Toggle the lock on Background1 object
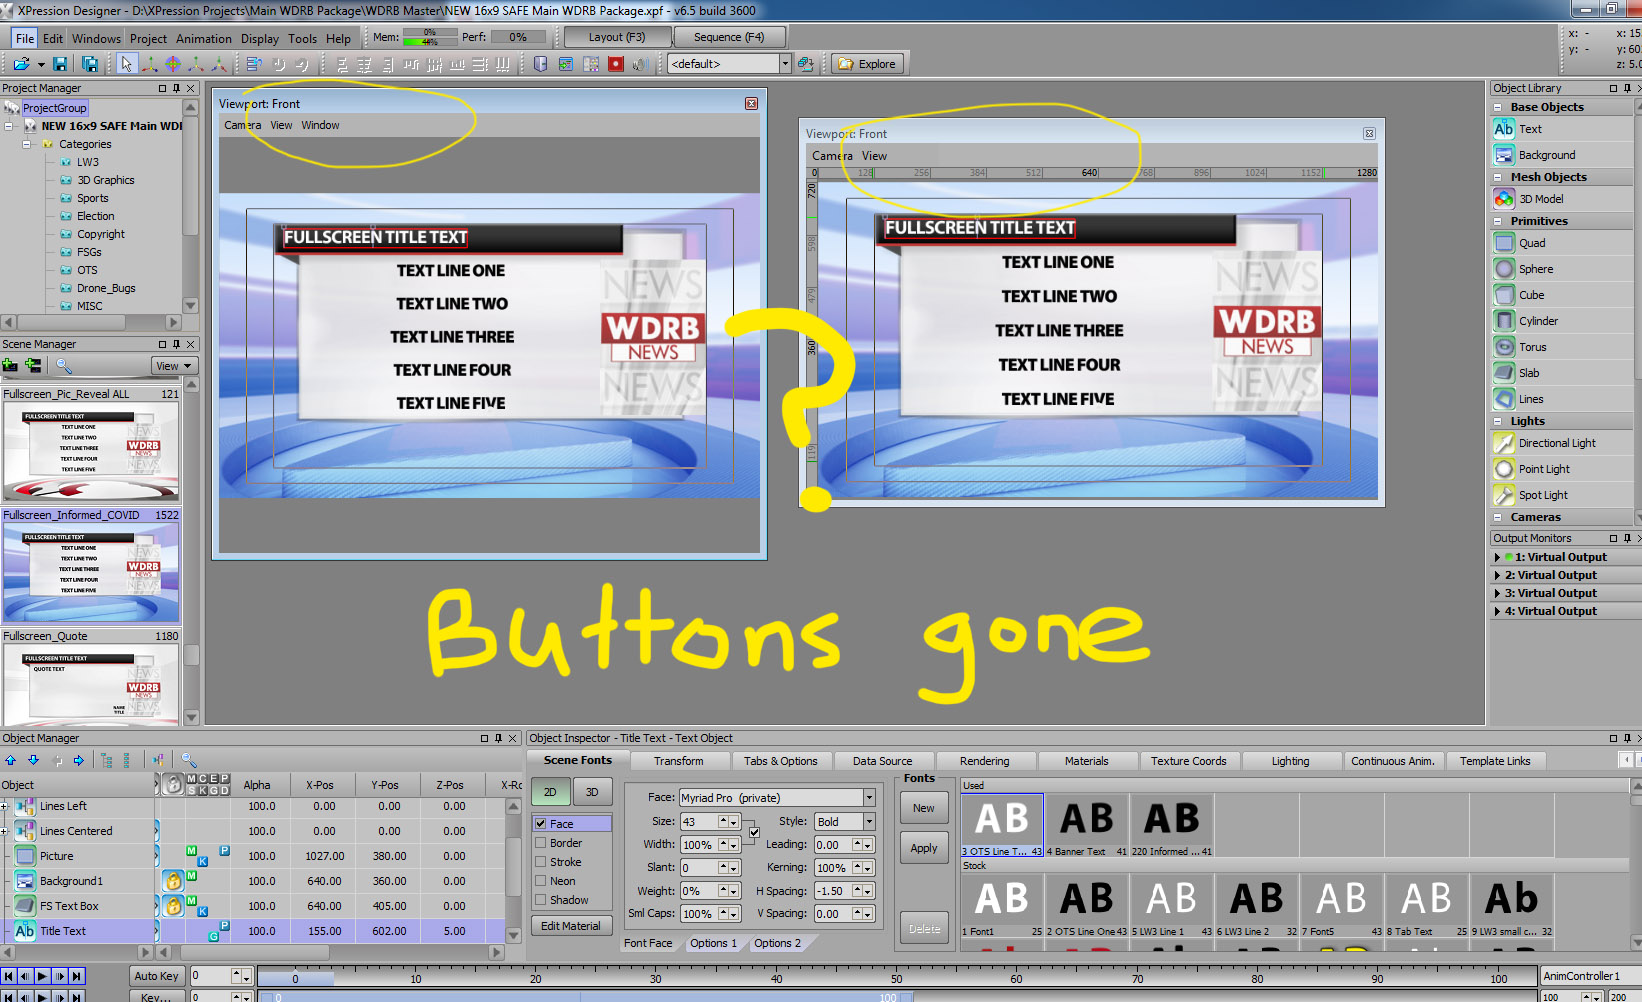 coord(173,881)
